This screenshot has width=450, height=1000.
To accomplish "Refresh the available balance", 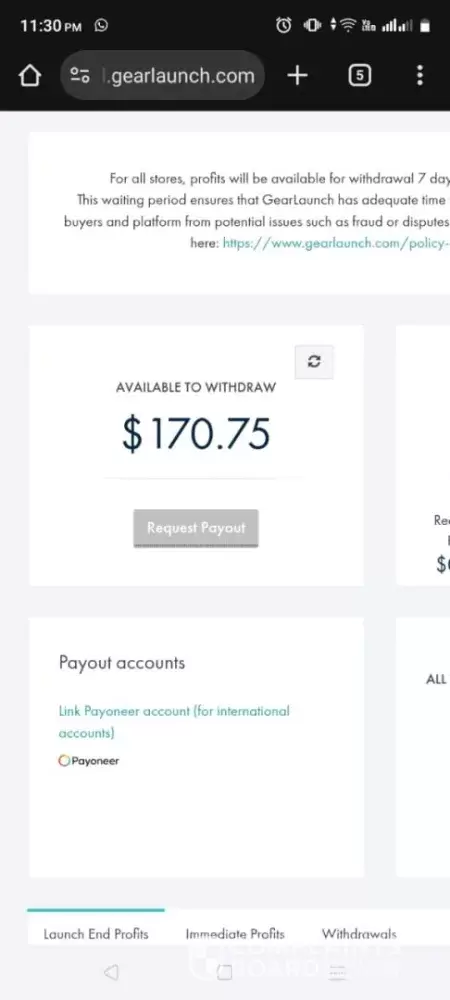I will pyautogui.click(x=314, y=362).
